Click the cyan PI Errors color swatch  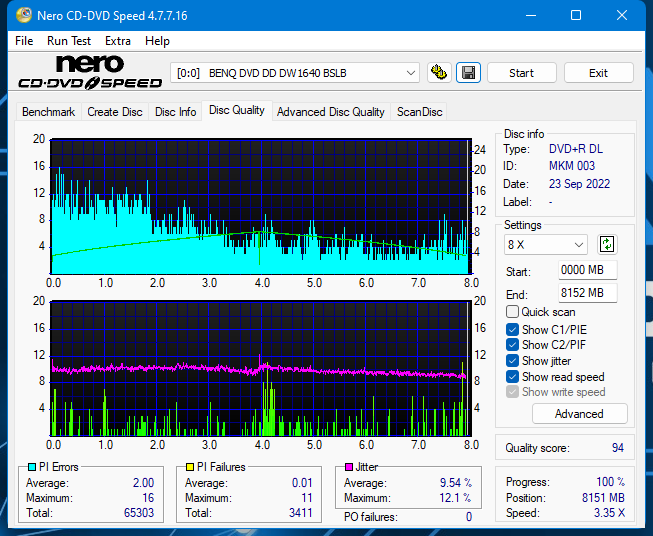pyautogui.click(x=32, y=467)
